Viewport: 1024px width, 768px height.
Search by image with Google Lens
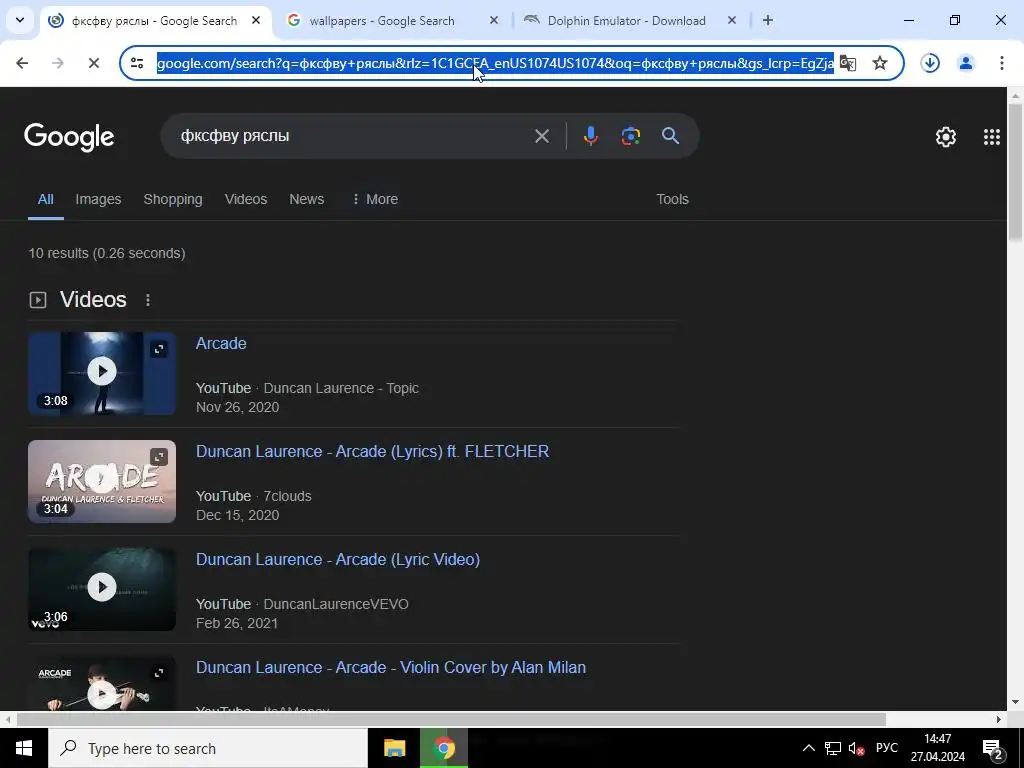[x=630, y=136]
